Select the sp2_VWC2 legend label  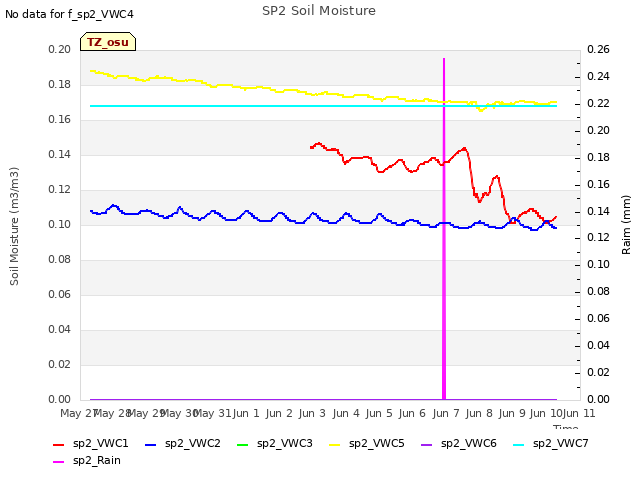click(193, 444)
